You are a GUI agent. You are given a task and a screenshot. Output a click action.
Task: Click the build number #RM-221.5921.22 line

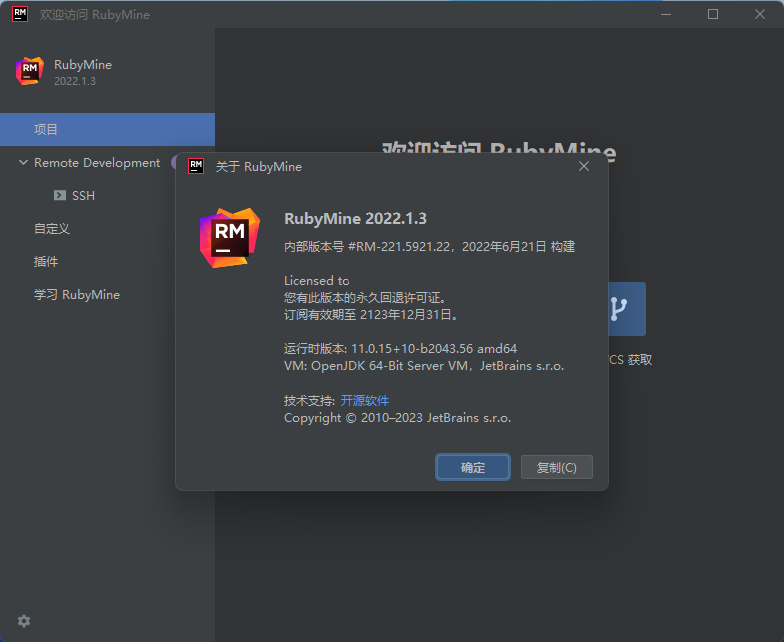point(430,246)
